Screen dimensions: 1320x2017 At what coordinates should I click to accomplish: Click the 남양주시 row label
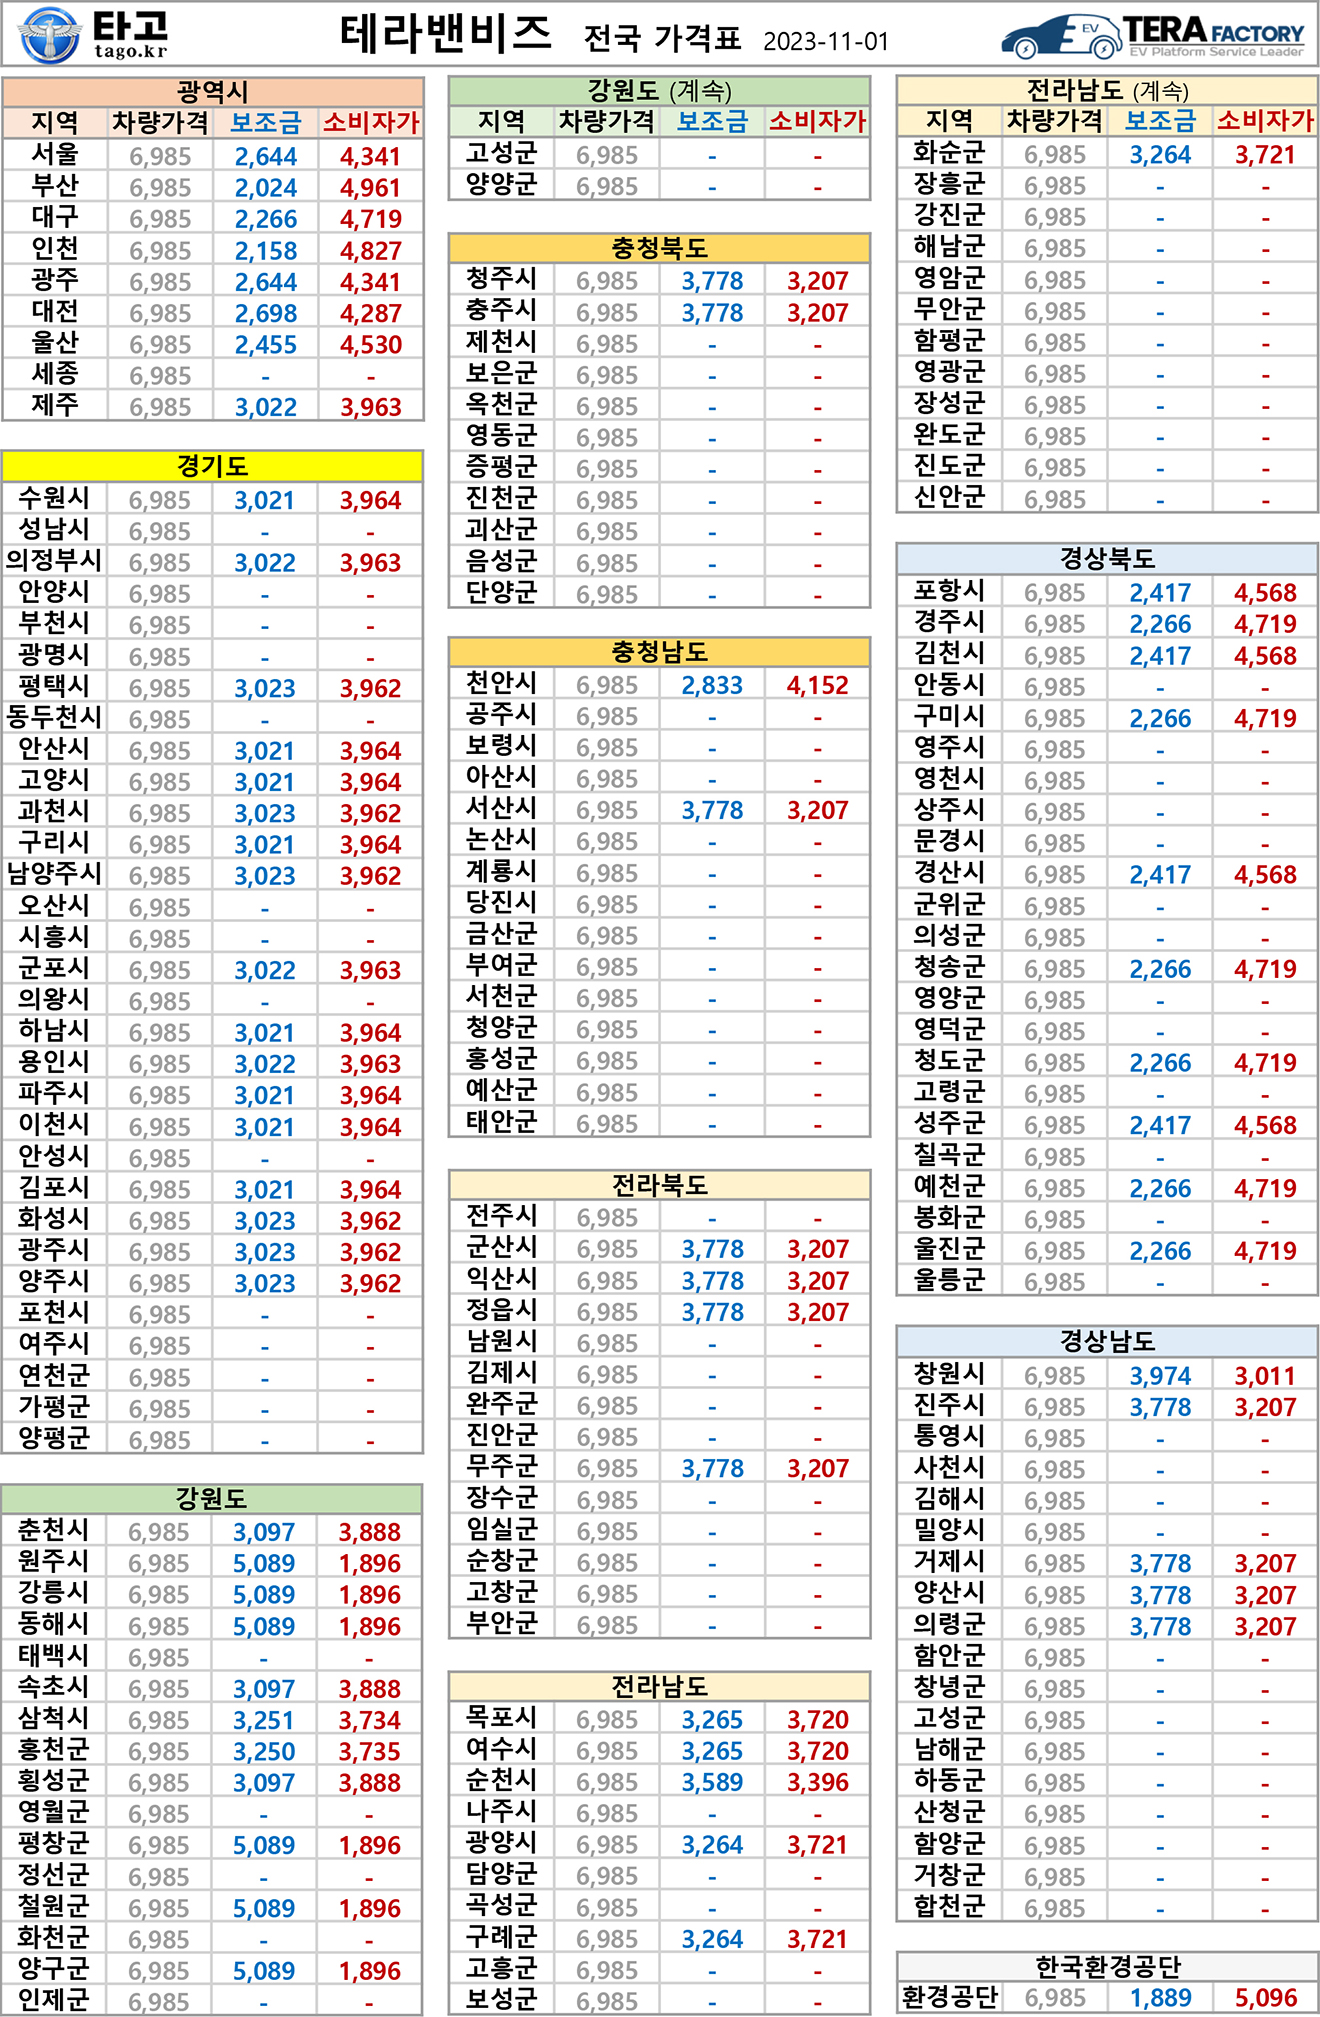point(54,874)
